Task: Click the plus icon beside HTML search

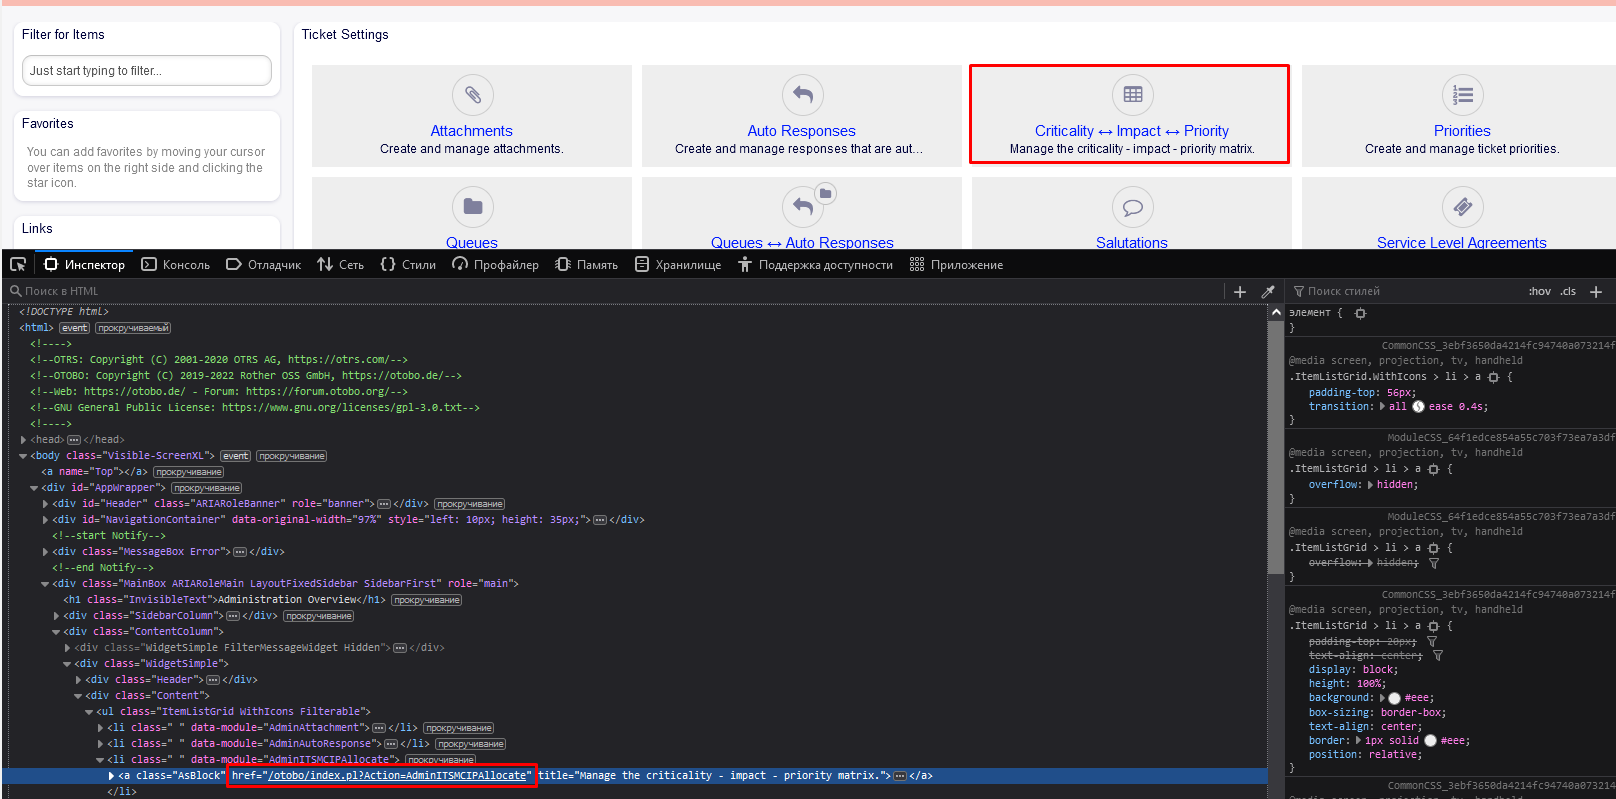Action: (x=1240, y=292)
